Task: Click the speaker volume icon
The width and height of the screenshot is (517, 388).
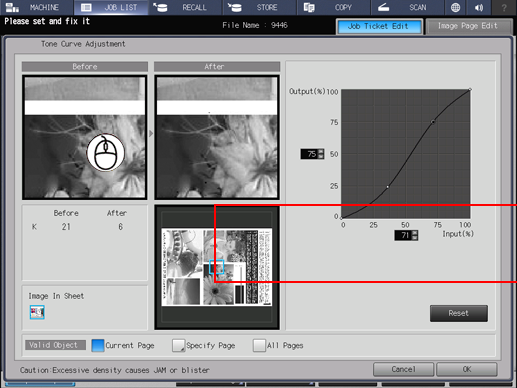Action: coord(479,7)
